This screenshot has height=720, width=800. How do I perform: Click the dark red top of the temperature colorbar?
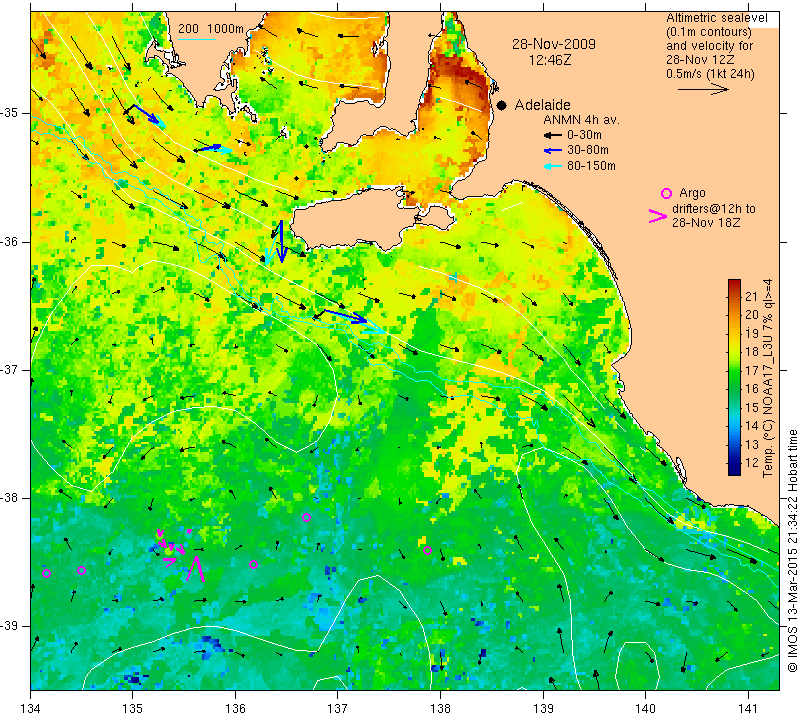click(x=734, y=283)
